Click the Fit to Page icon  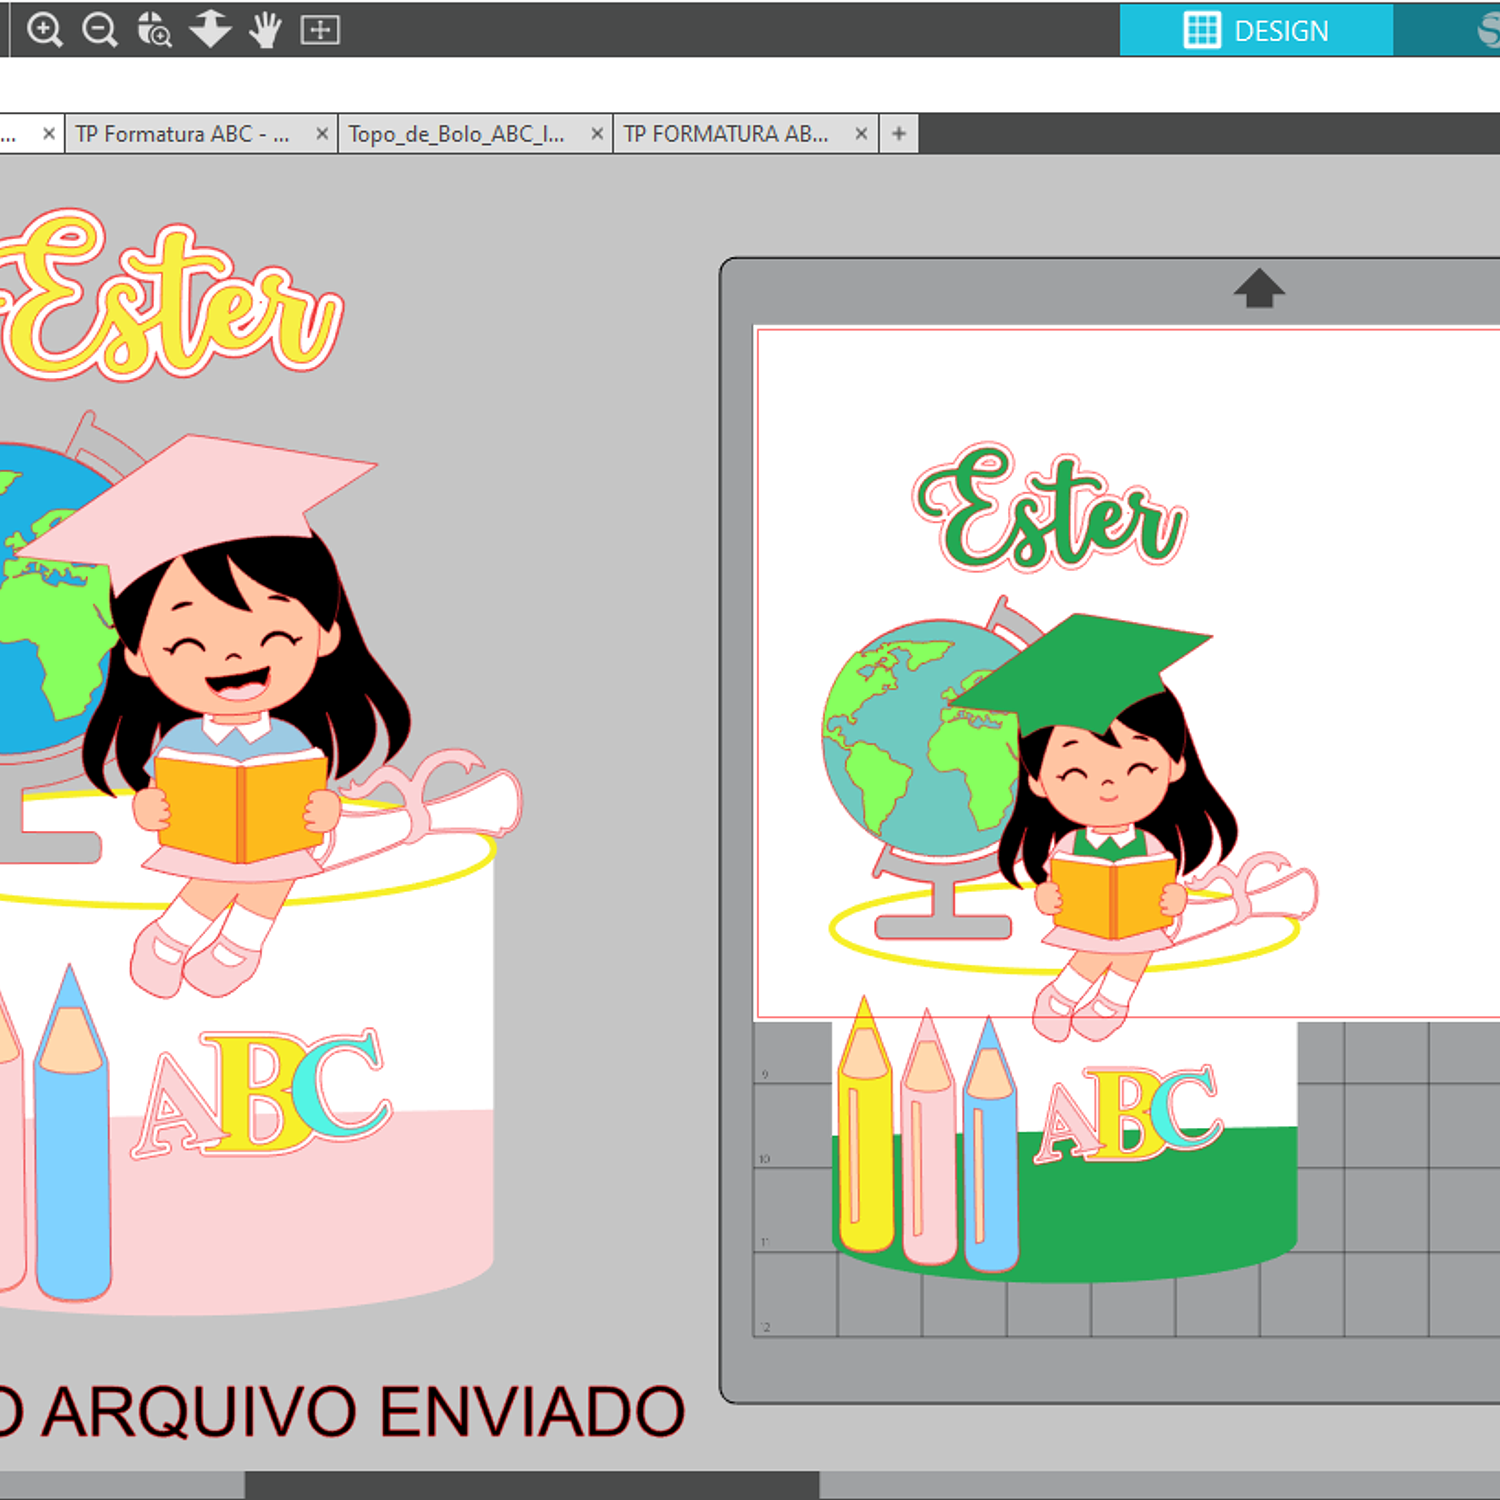[320, 30]
